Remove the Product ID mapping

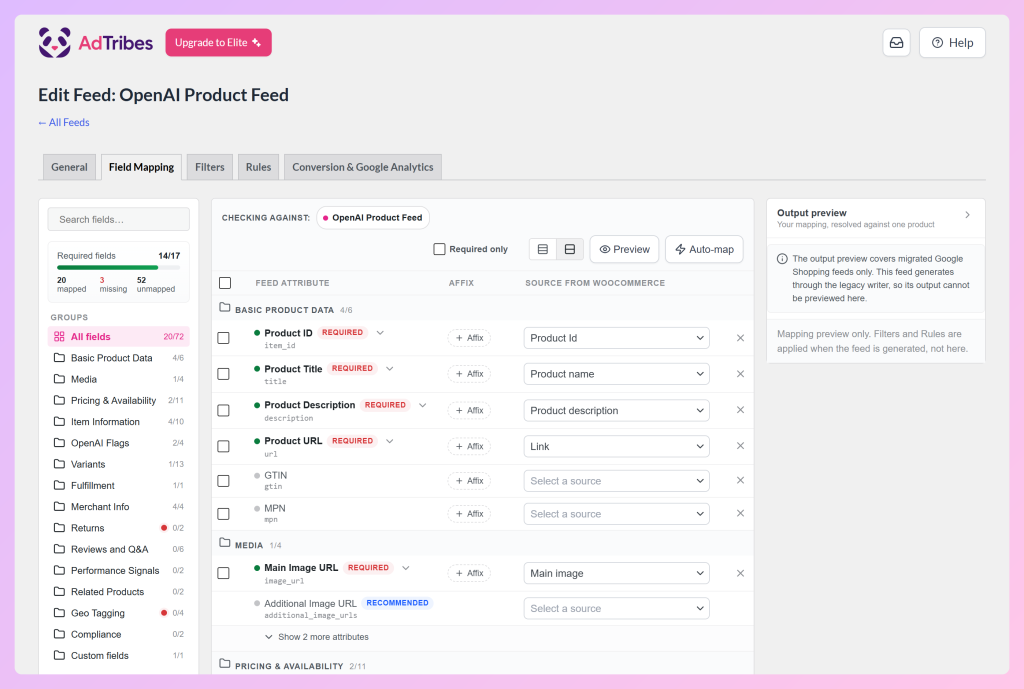point(740,338)
